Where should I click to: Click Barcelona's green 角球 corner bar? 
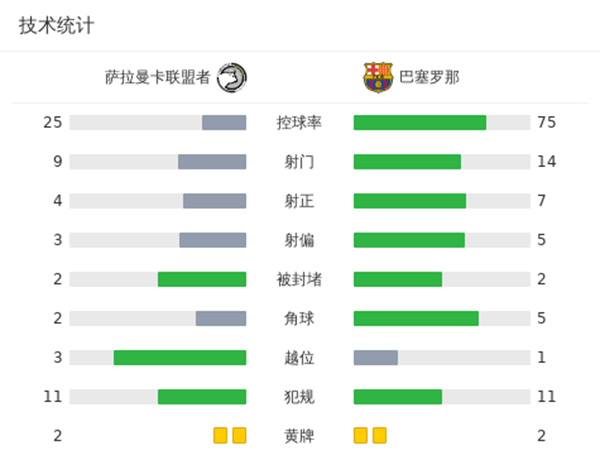click(416, 319)
